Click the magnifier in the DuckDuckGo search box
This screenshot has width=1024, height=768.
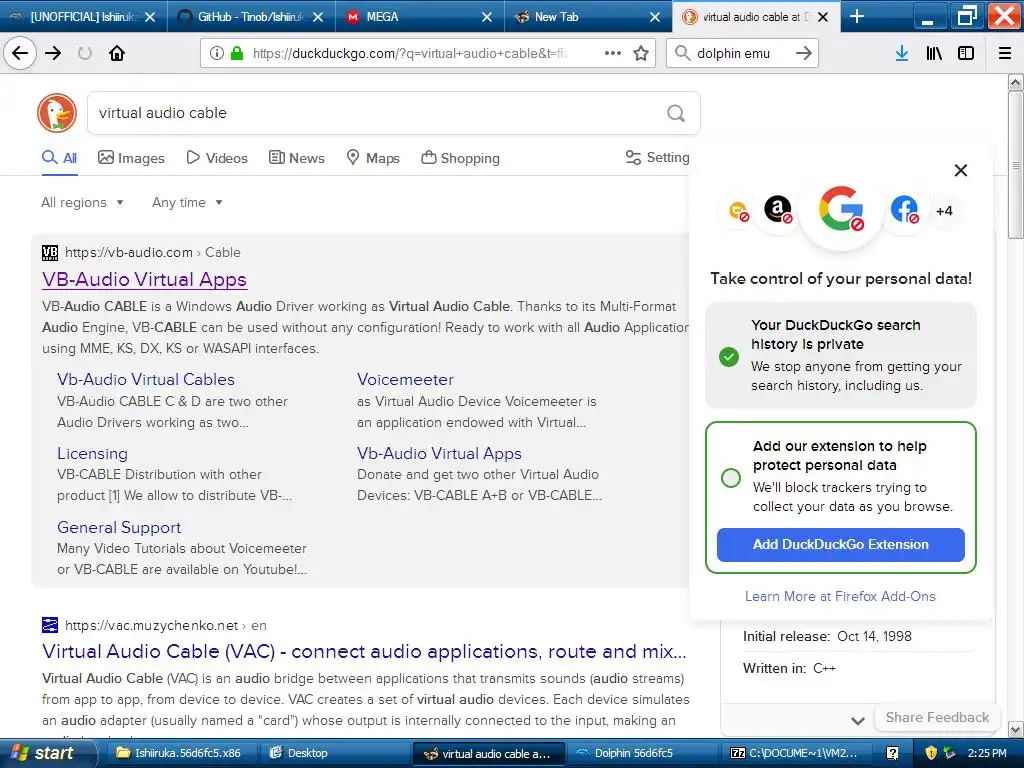(676, 113)
